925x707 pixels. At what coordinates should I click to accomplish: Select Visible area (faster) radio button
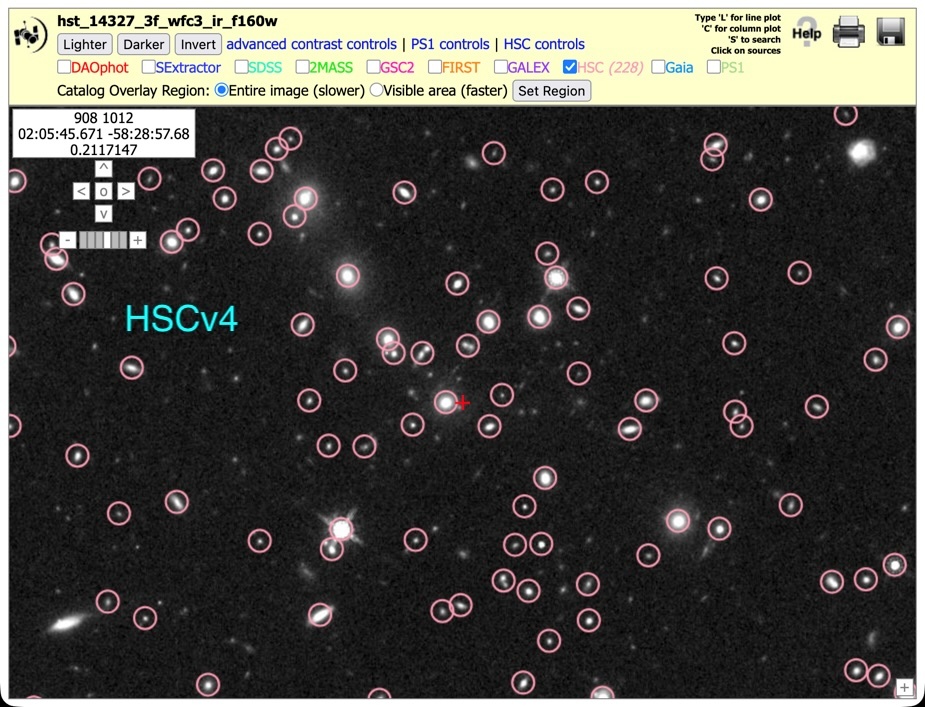(376, 90)
